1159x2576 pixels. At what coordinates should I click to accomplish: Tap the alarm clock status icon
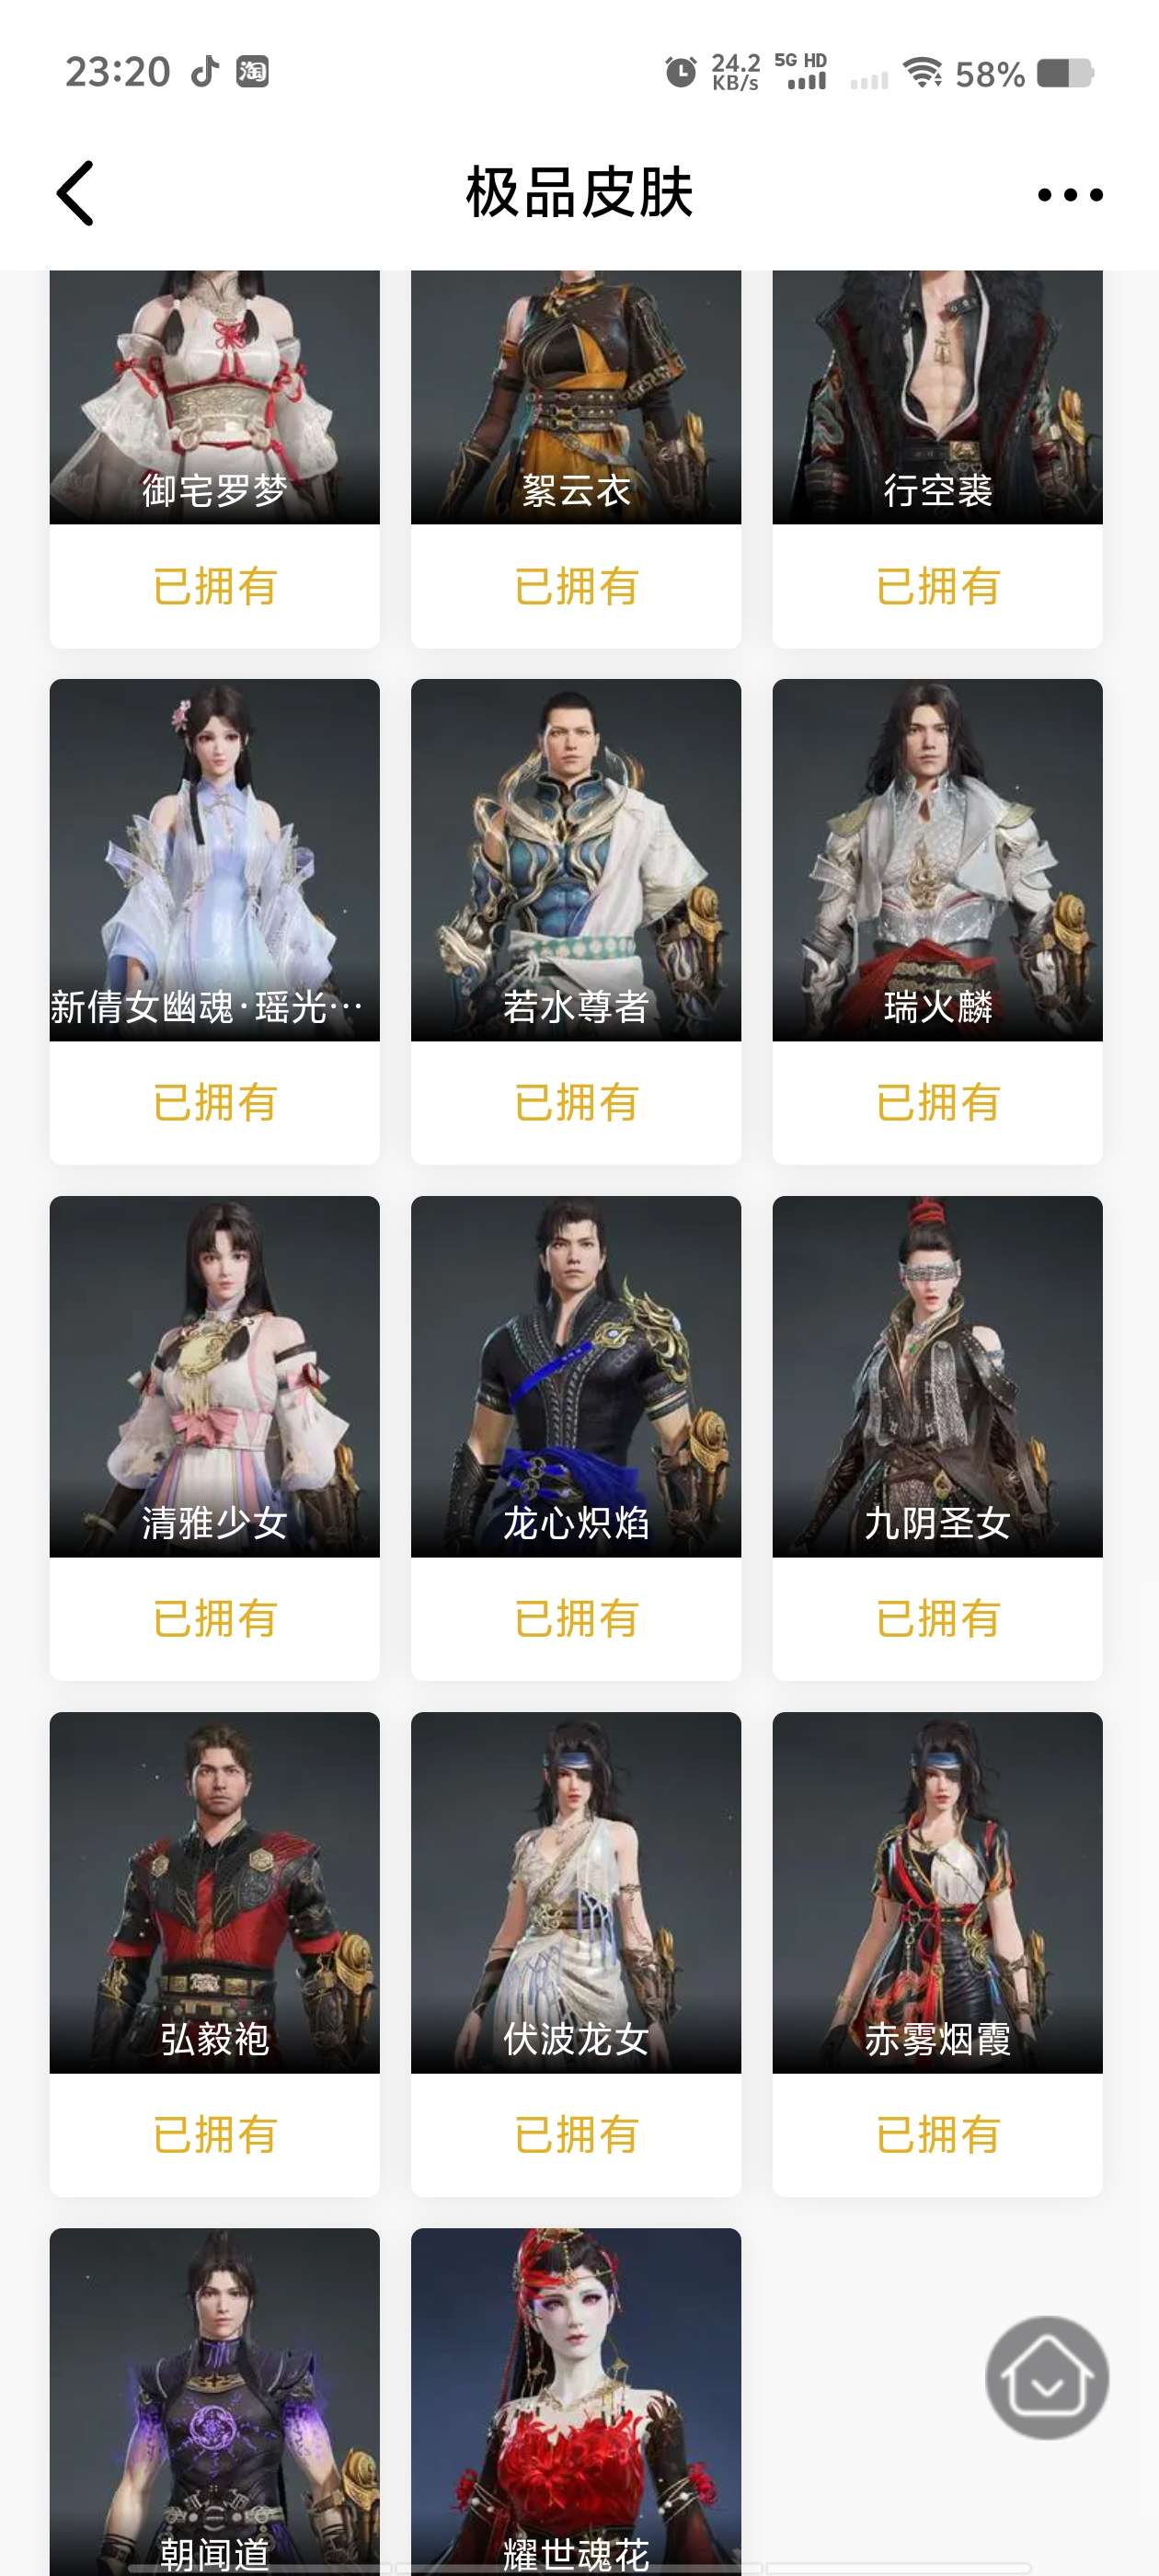(681, 72)
